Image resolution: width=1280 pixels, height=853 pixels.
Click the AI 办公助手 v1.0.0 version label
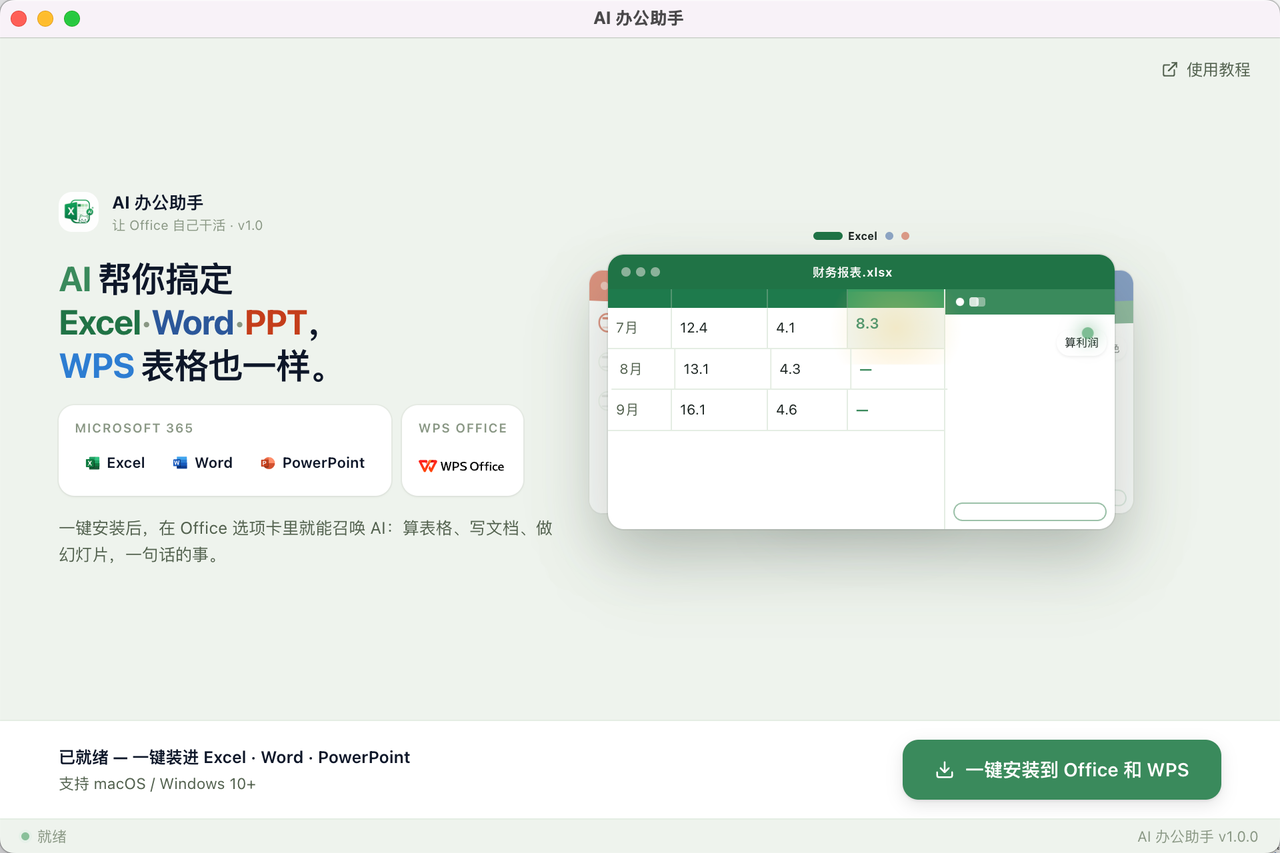click(1197, 836)
